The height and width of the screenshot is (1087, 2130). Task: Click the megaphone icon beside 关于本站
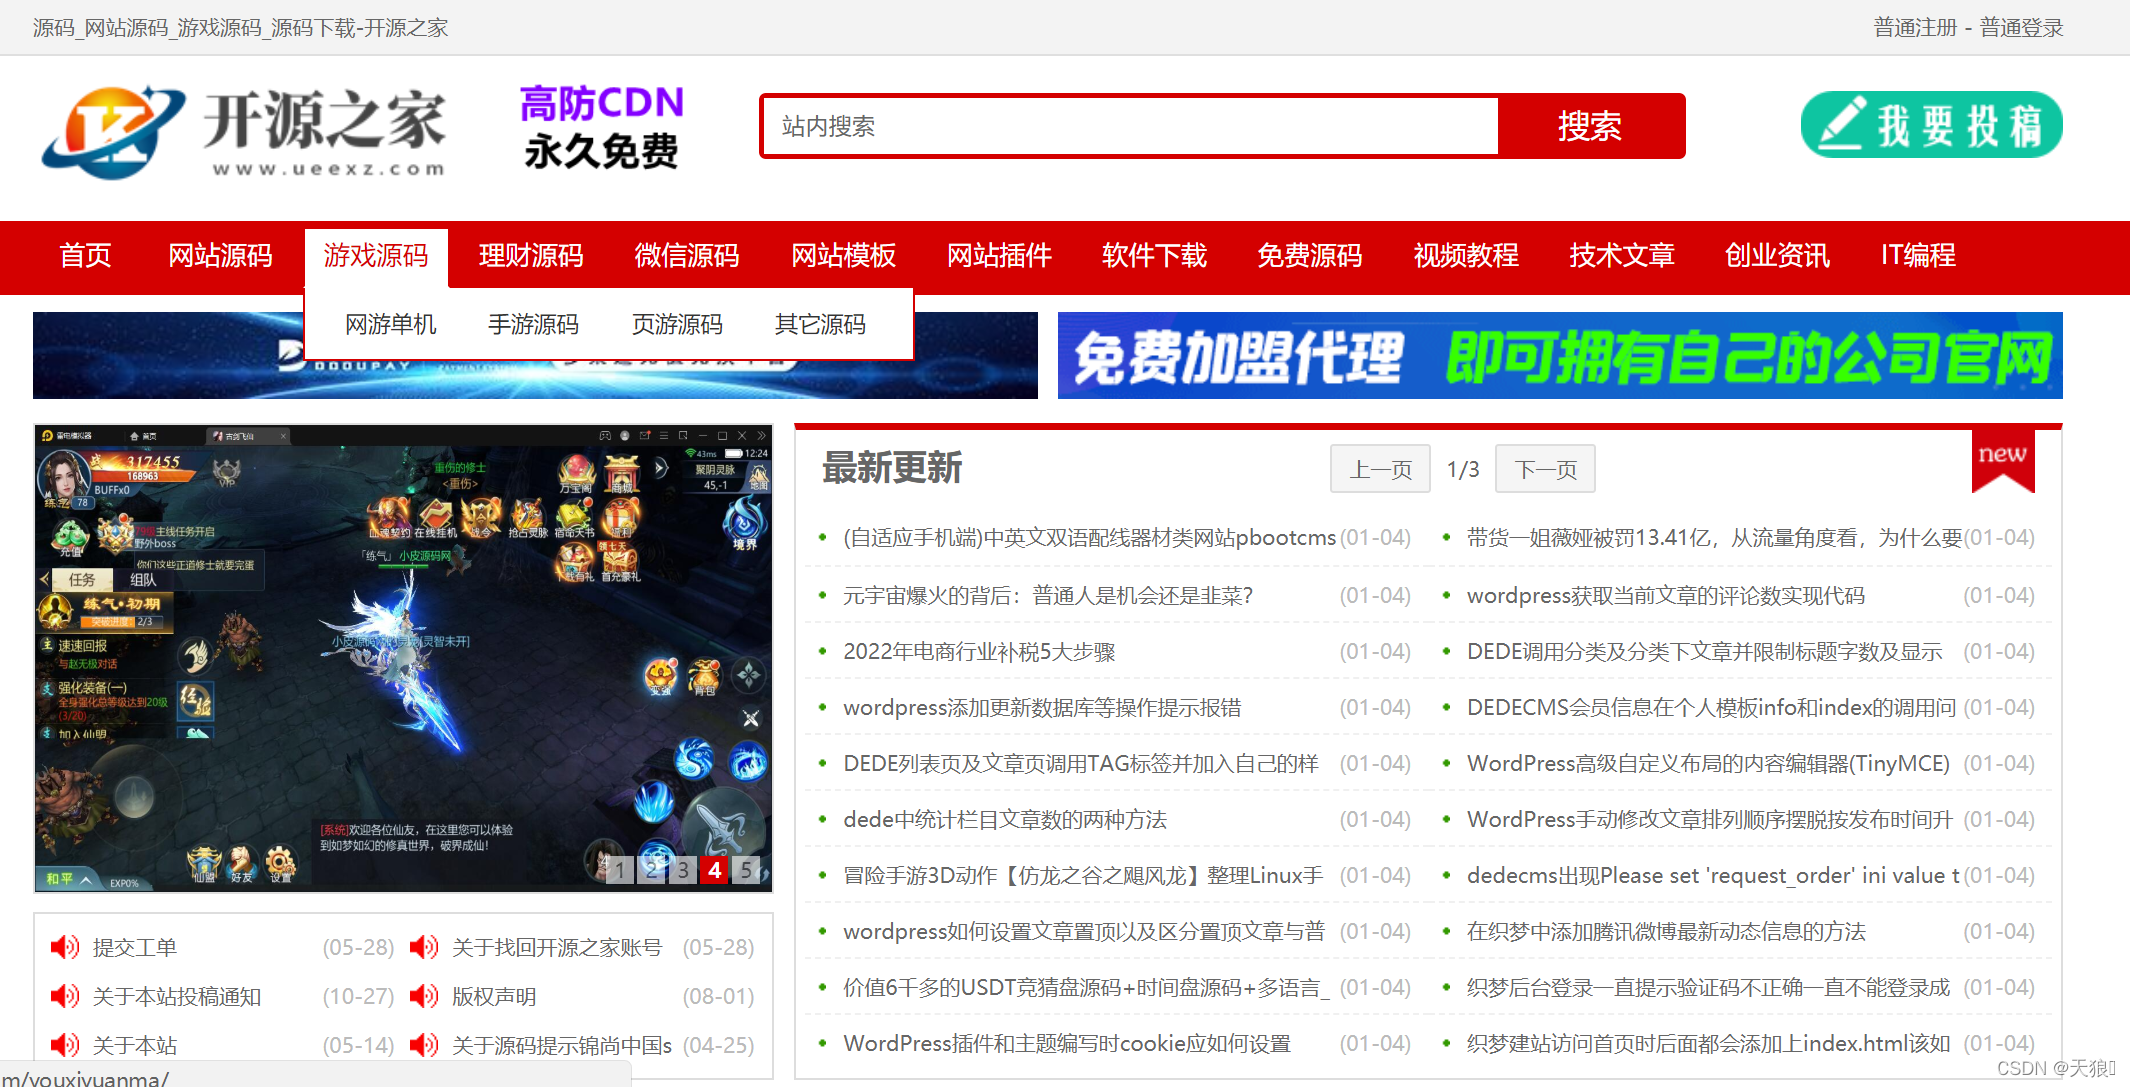[x=64, y=1044]
